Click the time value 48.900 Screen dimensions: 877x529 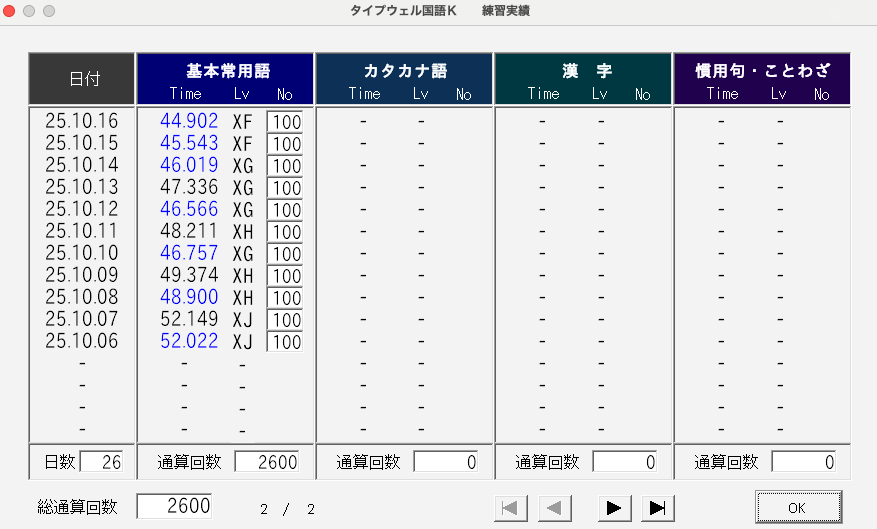(189, 296)
